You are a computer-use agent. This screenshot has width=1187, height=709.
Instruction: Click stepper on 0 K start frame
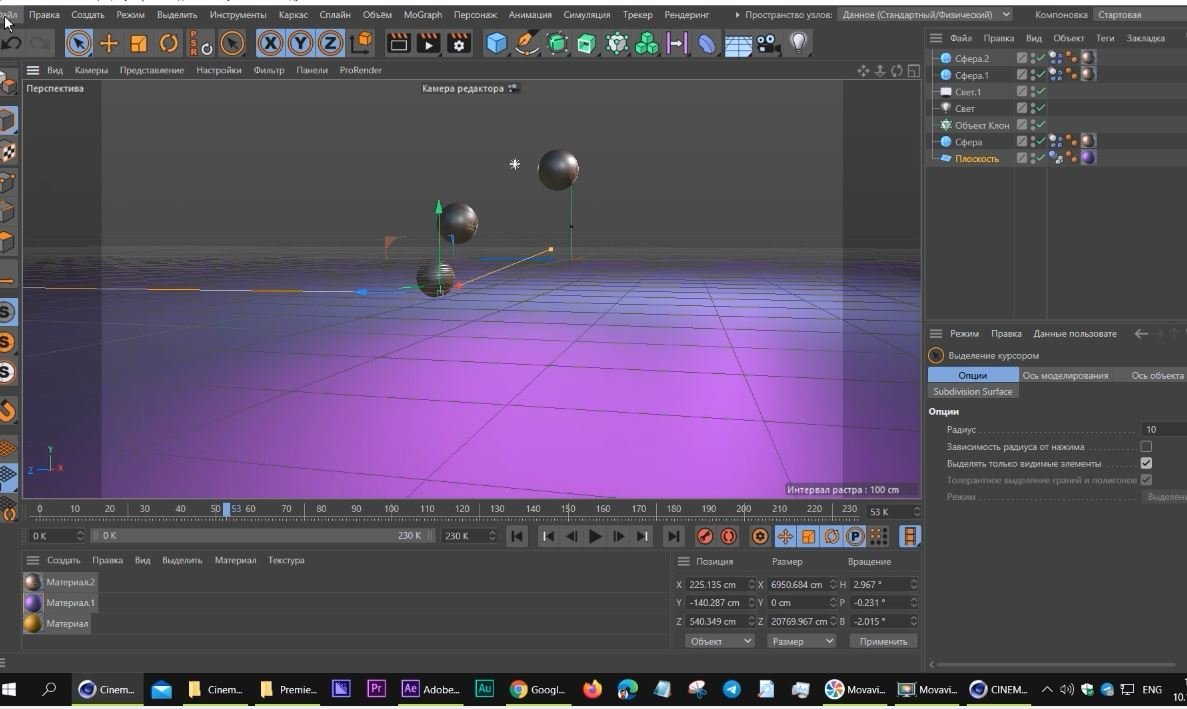(x=79, y=536)
